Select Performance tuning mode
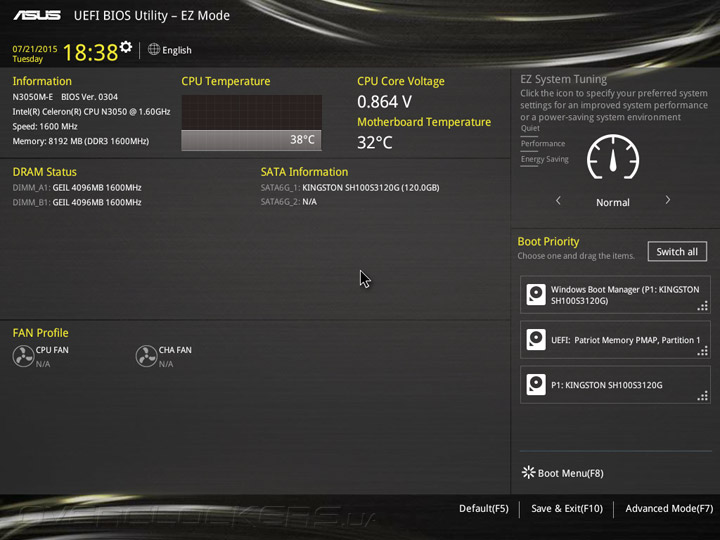Image resolution: width=720 pixels, height=540 pixels. 543,144
